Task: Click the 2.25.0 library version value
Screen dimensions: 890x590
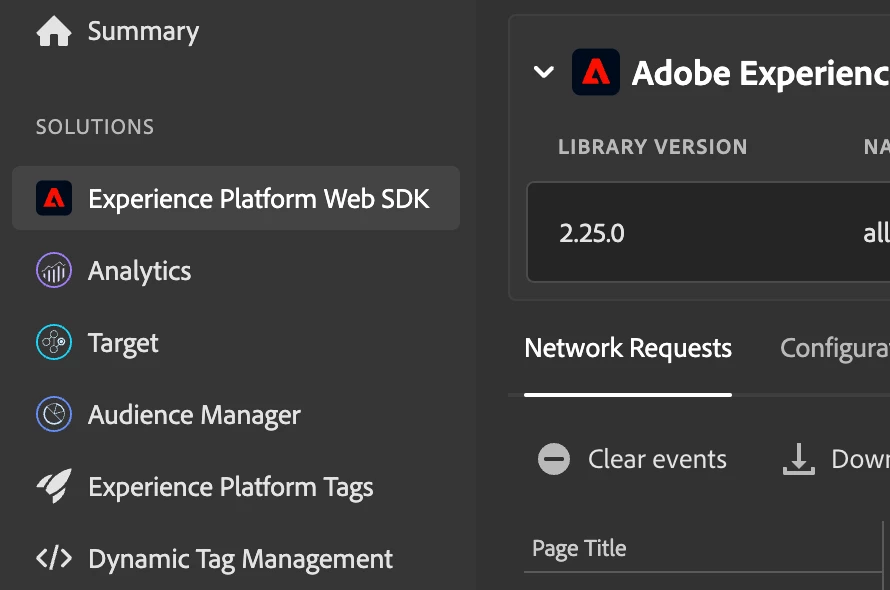Action: [592, 234]
